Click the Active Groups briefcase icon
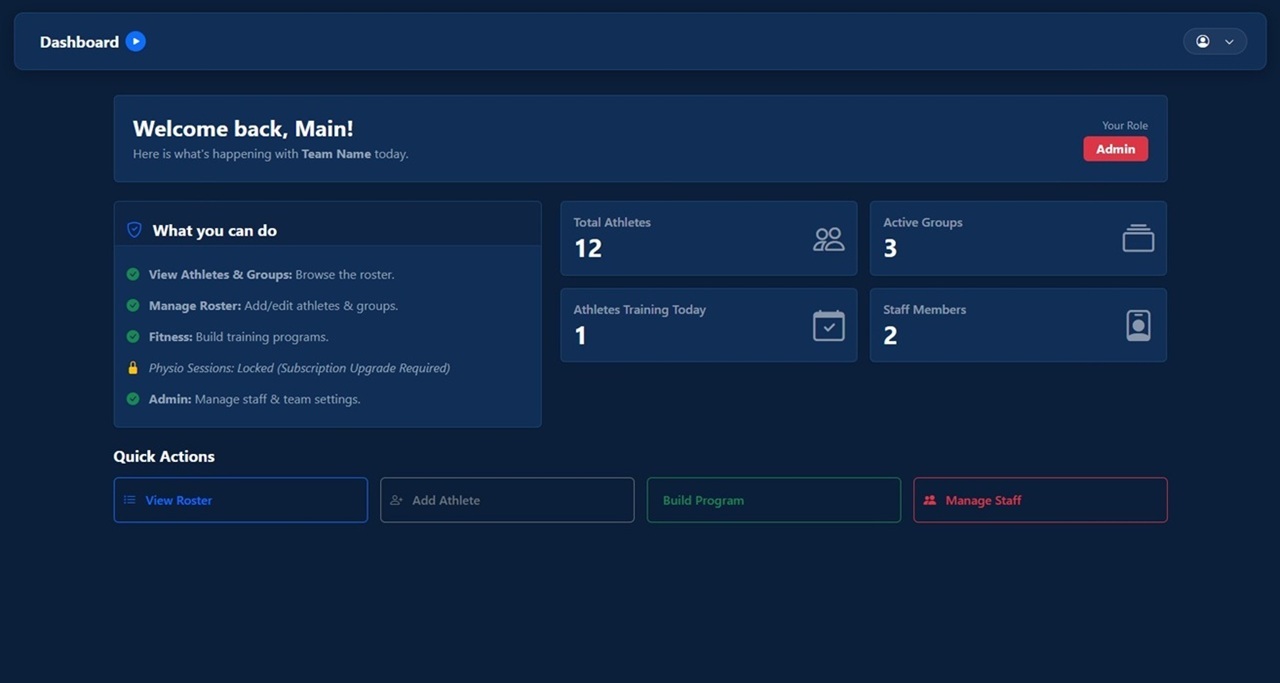 pyautogui.click(x=1137, y=238)
